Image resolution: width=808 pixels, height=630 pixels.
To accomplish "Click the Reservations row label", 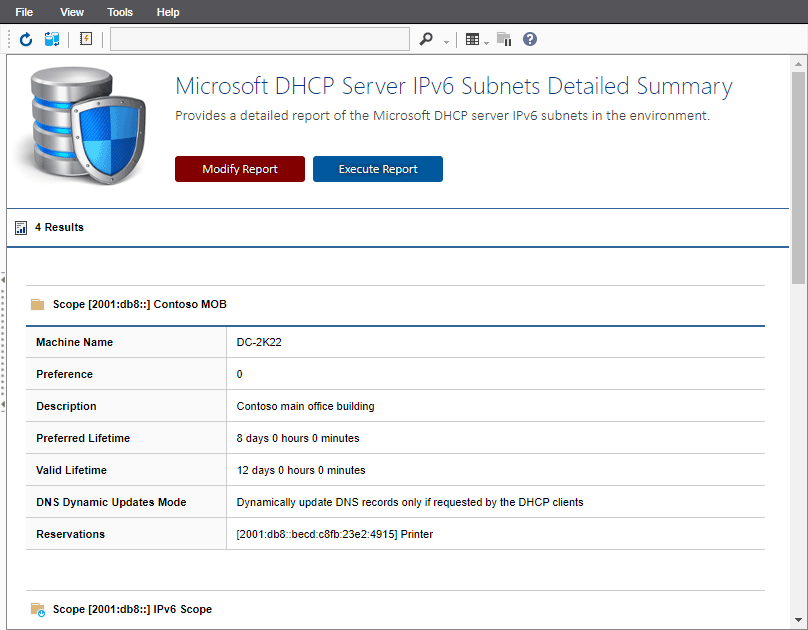I will click(x=70, y=534).
